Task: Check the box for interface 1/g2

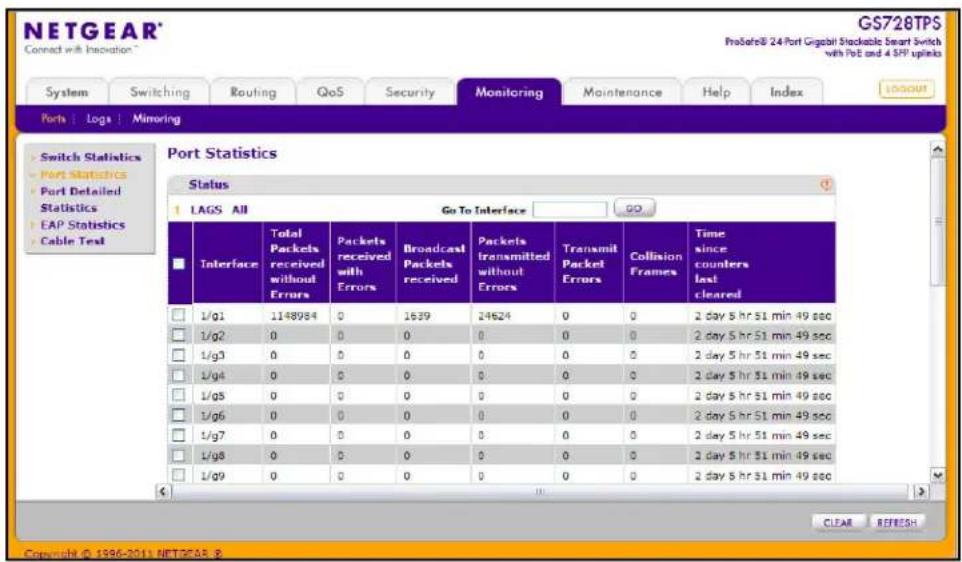Action: [179, 336]
